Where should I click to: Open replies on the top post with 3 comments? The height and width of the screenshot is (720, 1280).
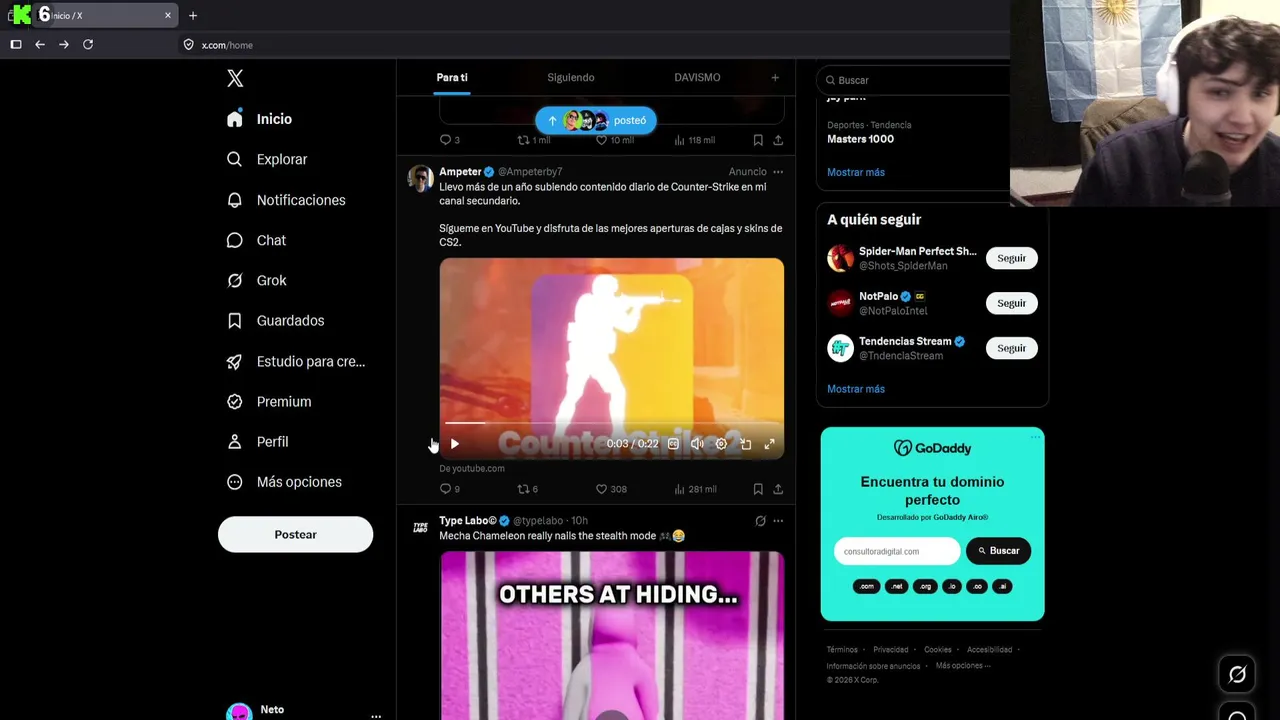(x=450, y=140)
